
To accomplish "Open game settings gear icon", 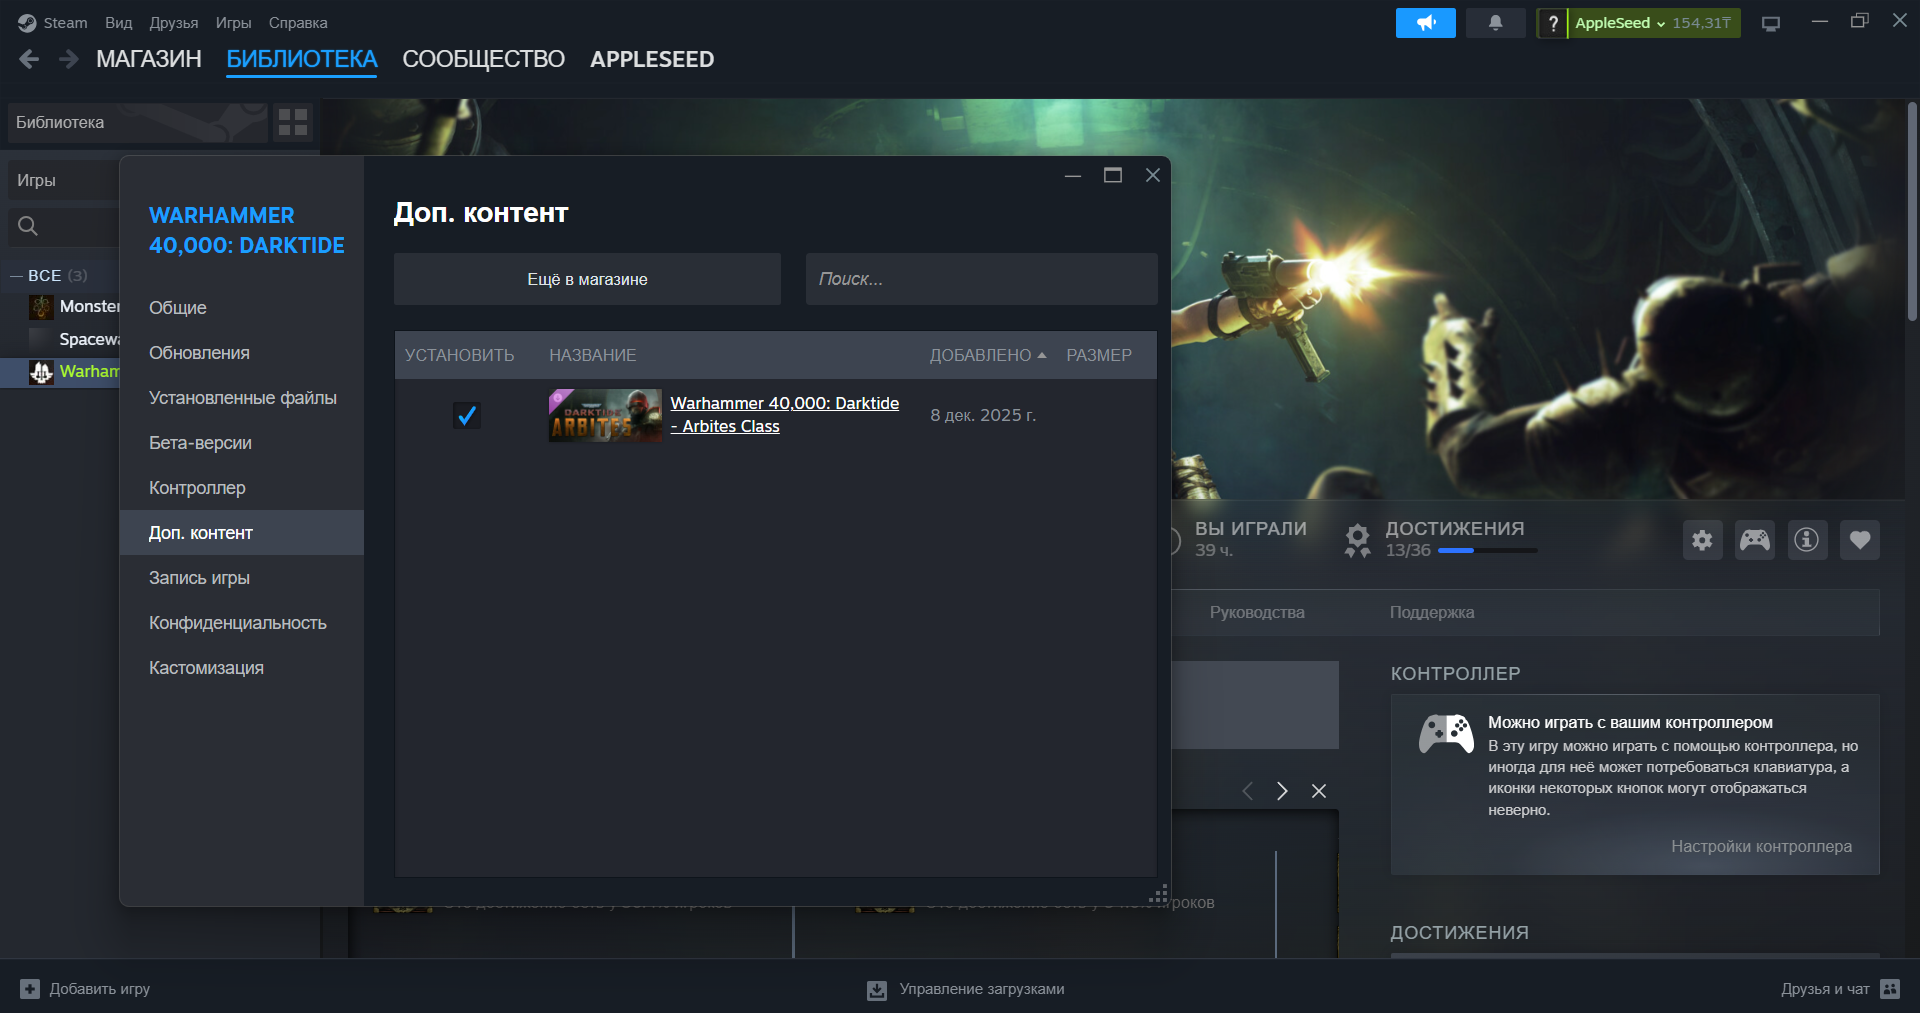I will tap(1702, 540).
